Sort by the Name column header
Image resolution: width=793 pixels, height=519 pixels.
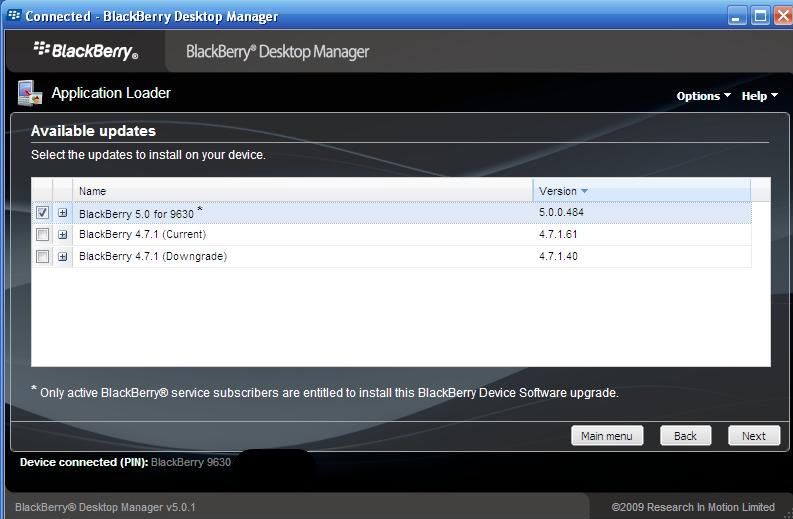302,191
